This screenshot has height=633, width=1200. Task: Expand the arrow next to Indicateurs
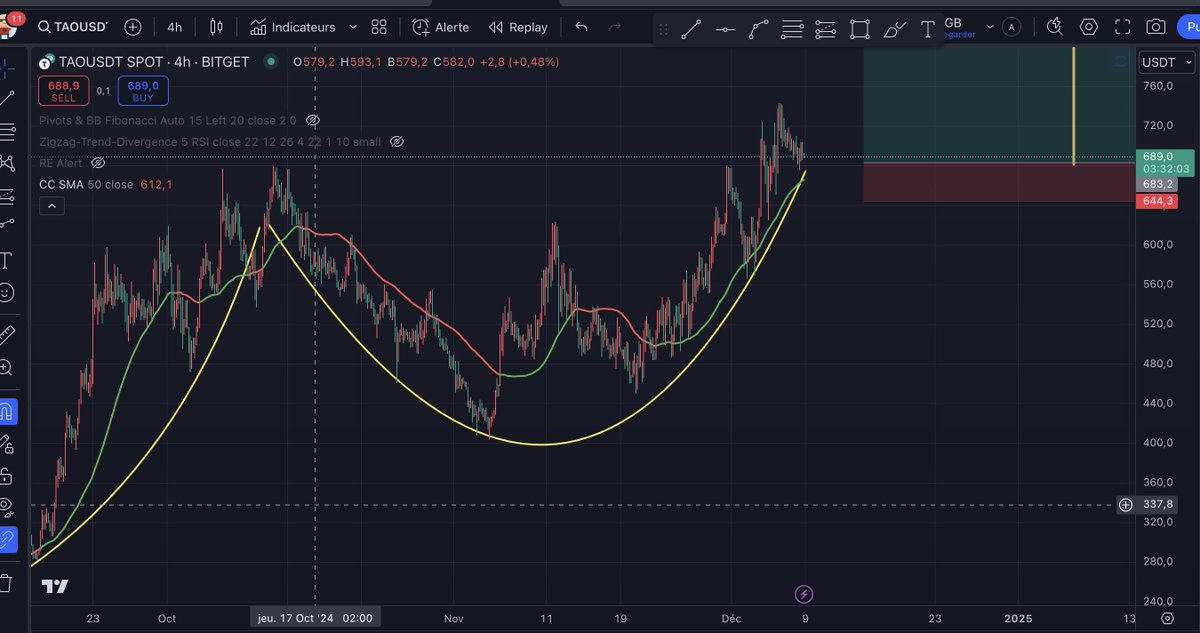pos(353,27)
